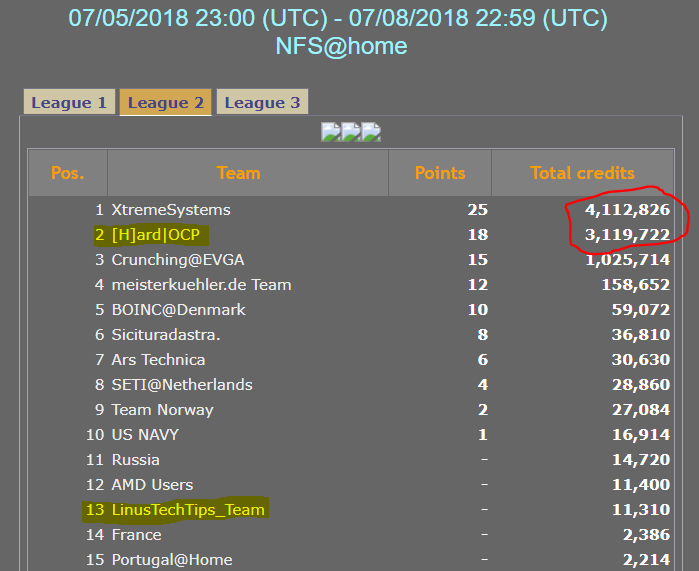This screenshot has height=571, width=699.
Task: Click the circled 4,112,826 credits value
Action: [627, 210]
